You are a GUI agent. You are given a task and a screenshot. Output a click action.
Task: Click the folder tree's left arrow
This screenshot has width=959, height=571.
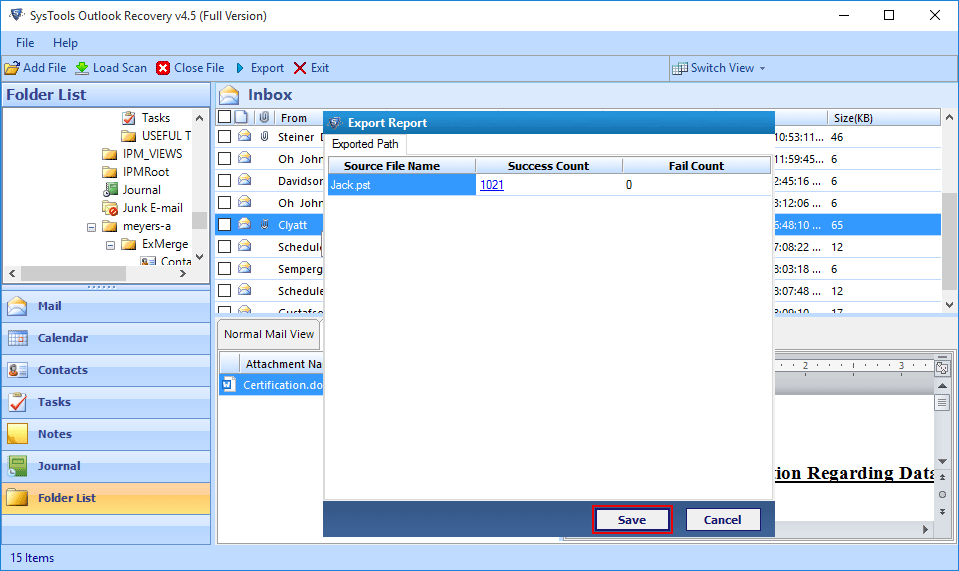click(12, 273)
